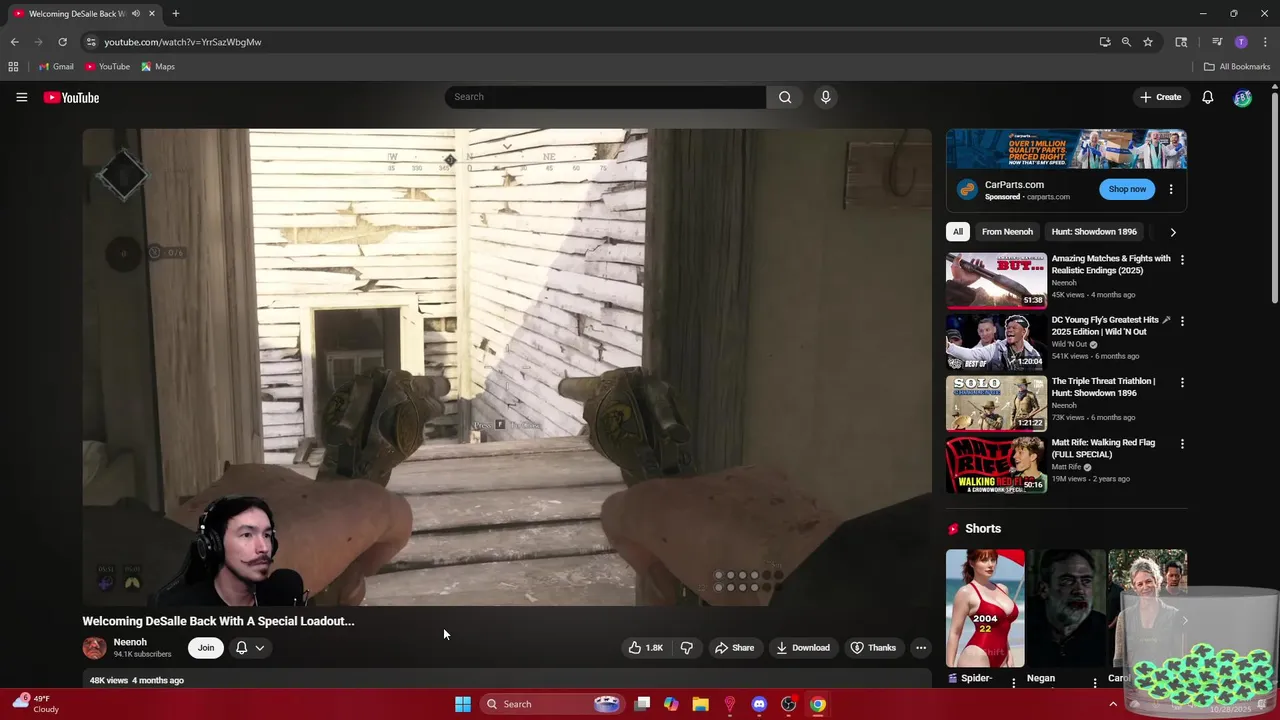
Task: Open OBS Studio from the taskbar
Action: pyautogui.click(x=788, y=704)
